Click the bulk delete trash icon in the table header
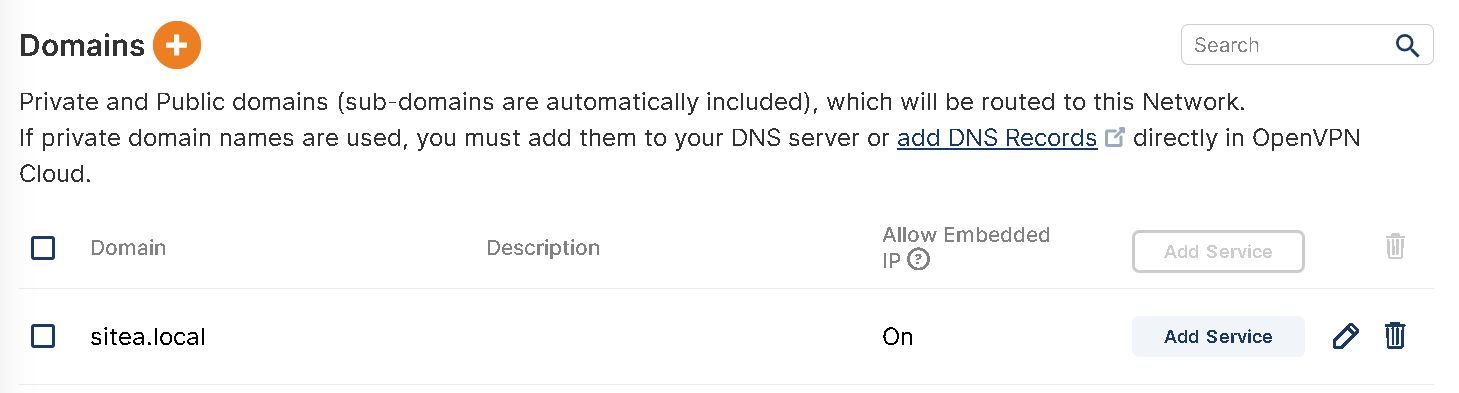The image size is (1459, 393). [1396, 246]
